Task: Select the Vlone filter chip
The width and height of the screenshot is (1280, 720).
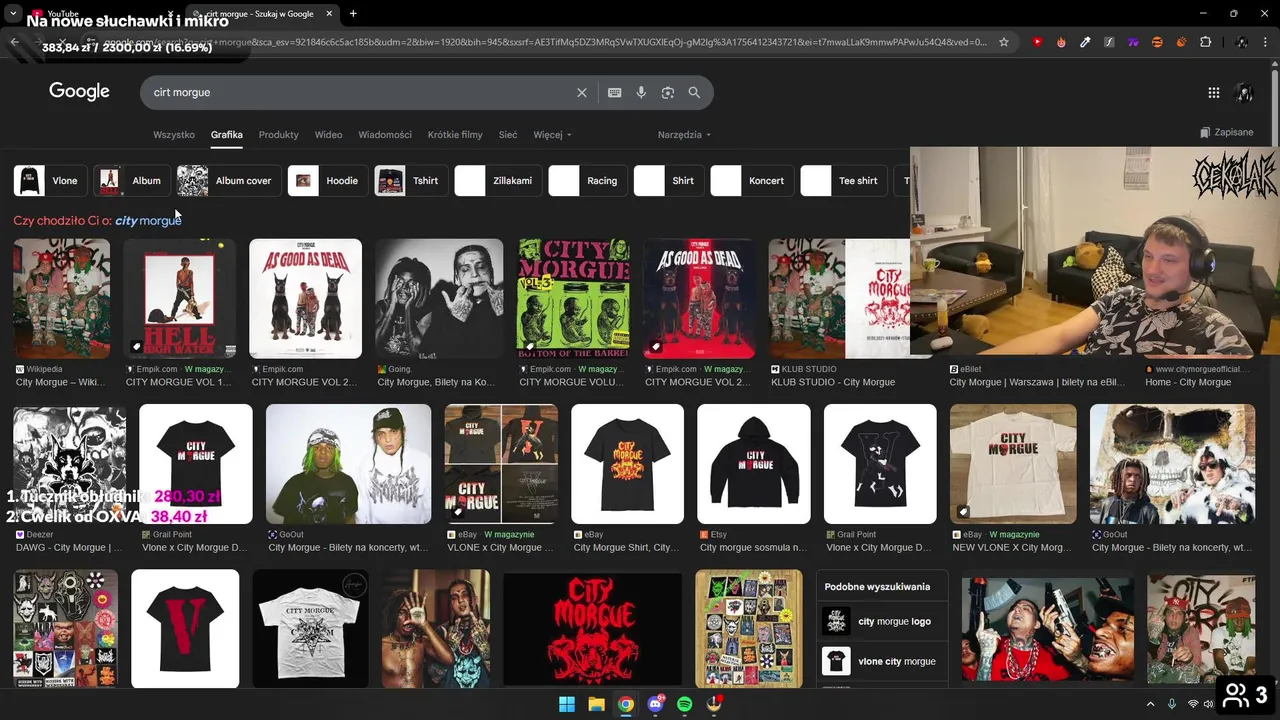Action: tap(50, 181)
